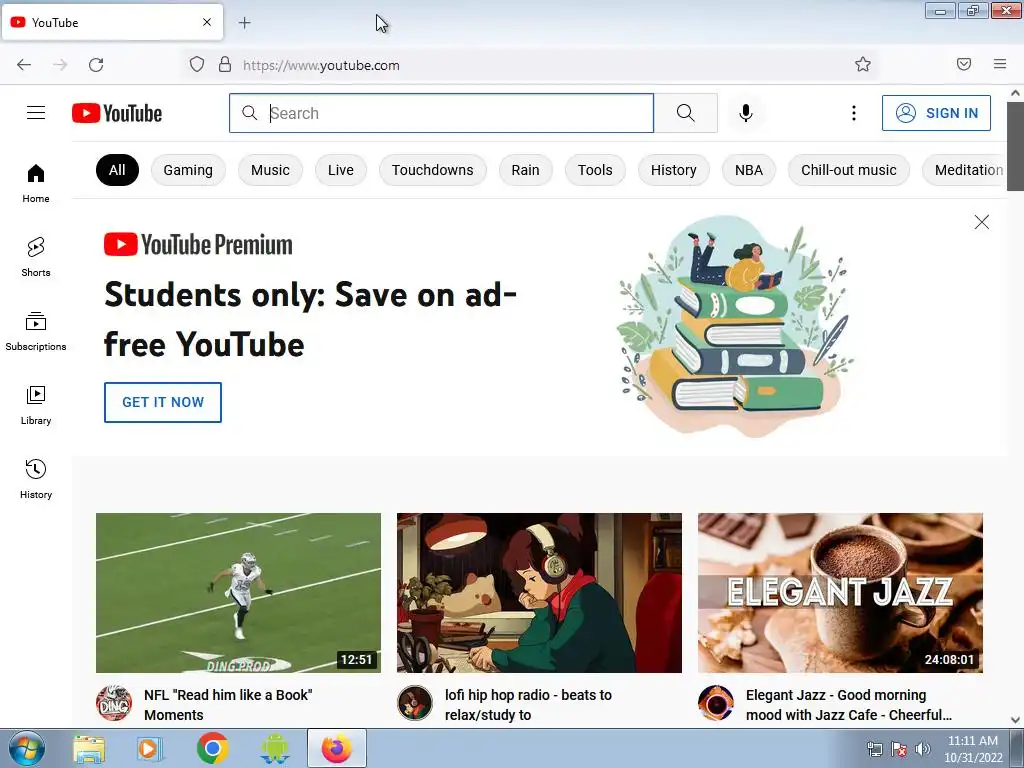Image resolution: width=1024 pixels, height=768 pixels.
Task: Click the system tray volume icon
Action: tap(923, 749)
